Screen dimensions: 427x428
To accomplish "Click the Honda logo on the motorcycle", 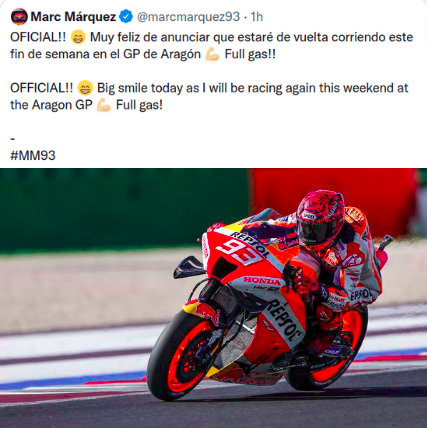I will [262, 280].
